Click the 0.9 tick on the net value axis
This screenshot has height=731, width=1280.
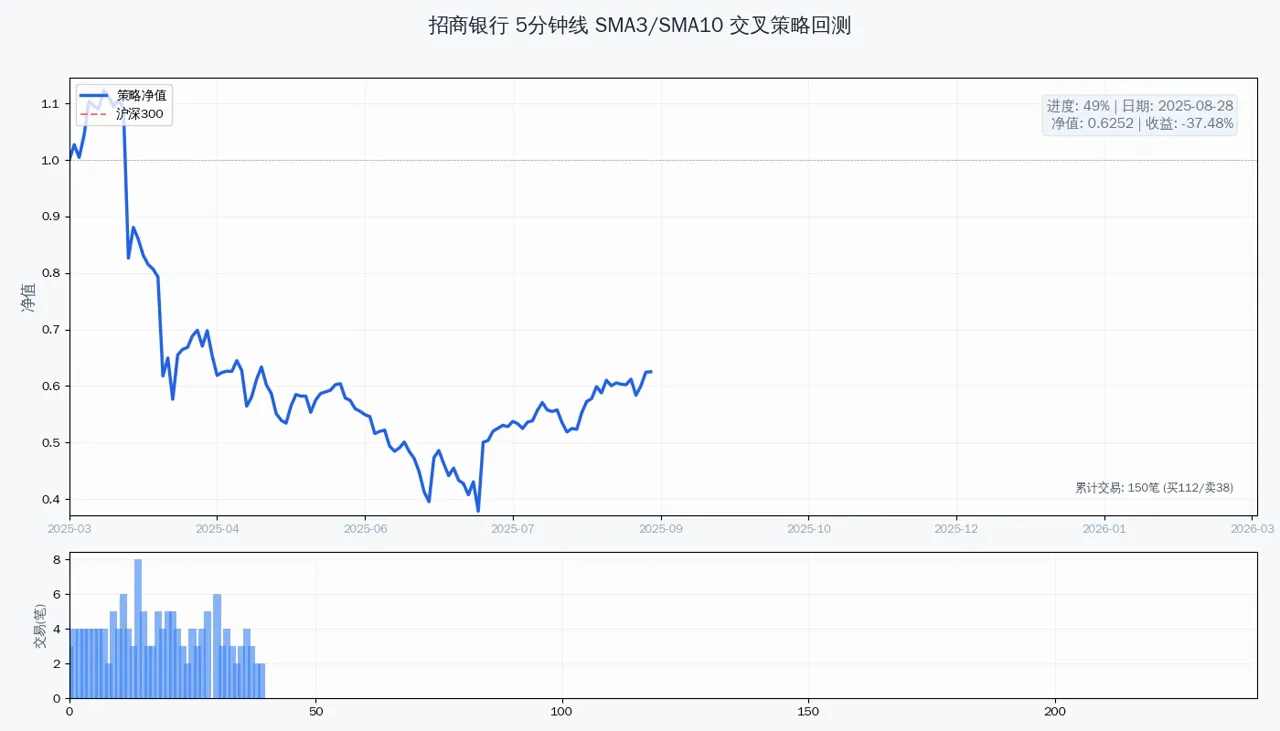51,217
